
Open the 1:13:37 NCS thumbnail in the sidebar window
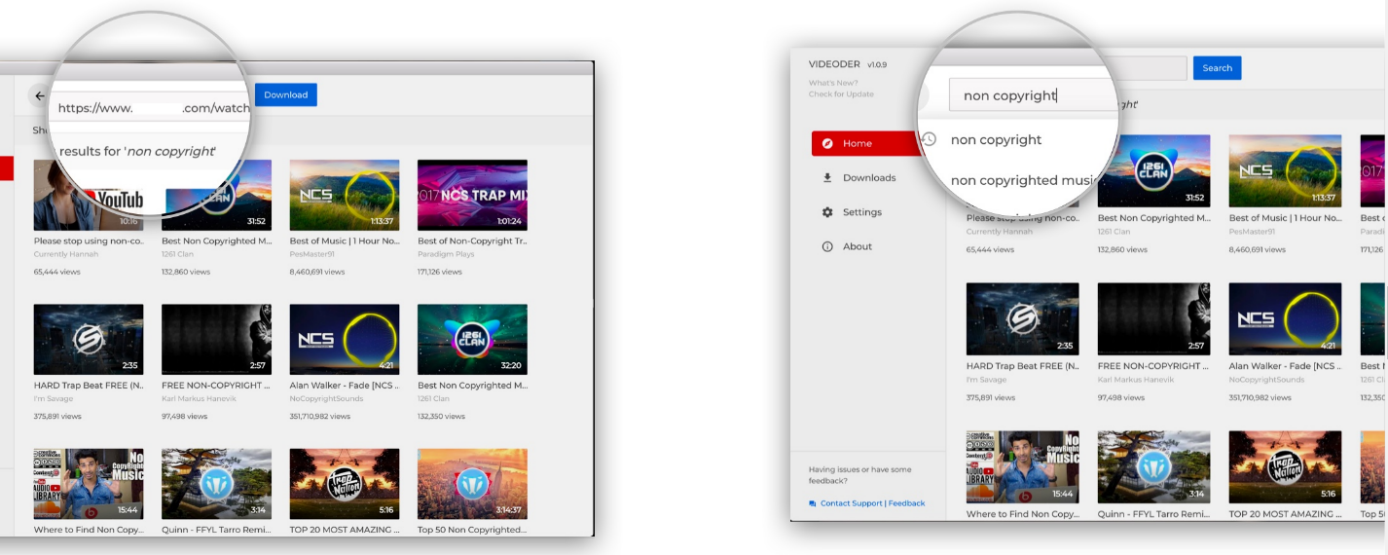(1285, 171)
